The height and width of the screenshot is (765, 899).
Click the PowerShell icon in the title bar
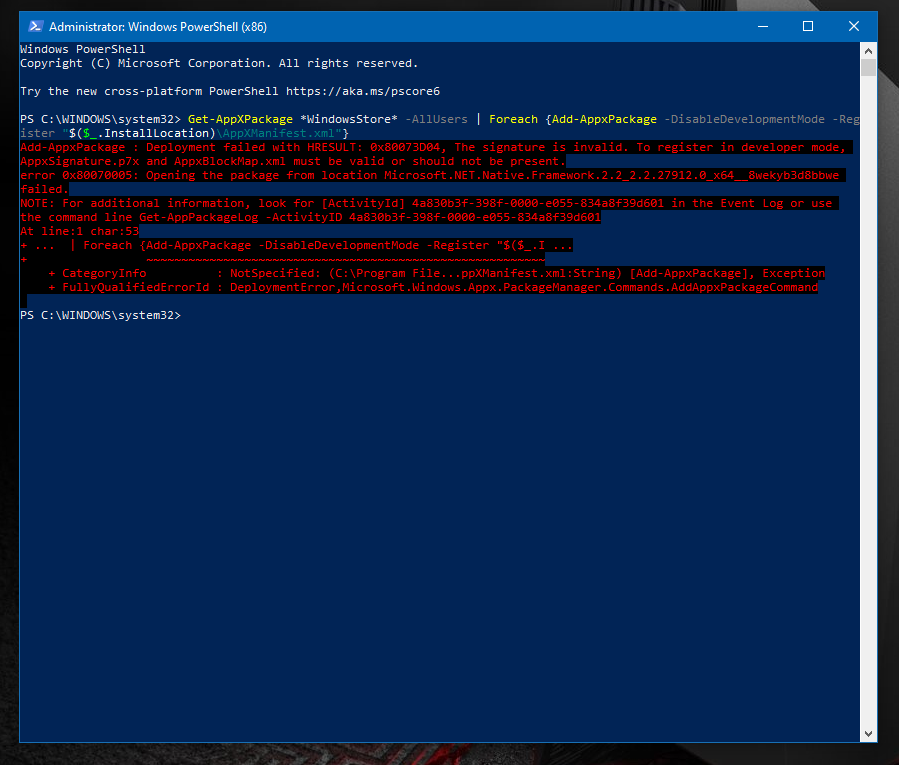pos(36,26)
